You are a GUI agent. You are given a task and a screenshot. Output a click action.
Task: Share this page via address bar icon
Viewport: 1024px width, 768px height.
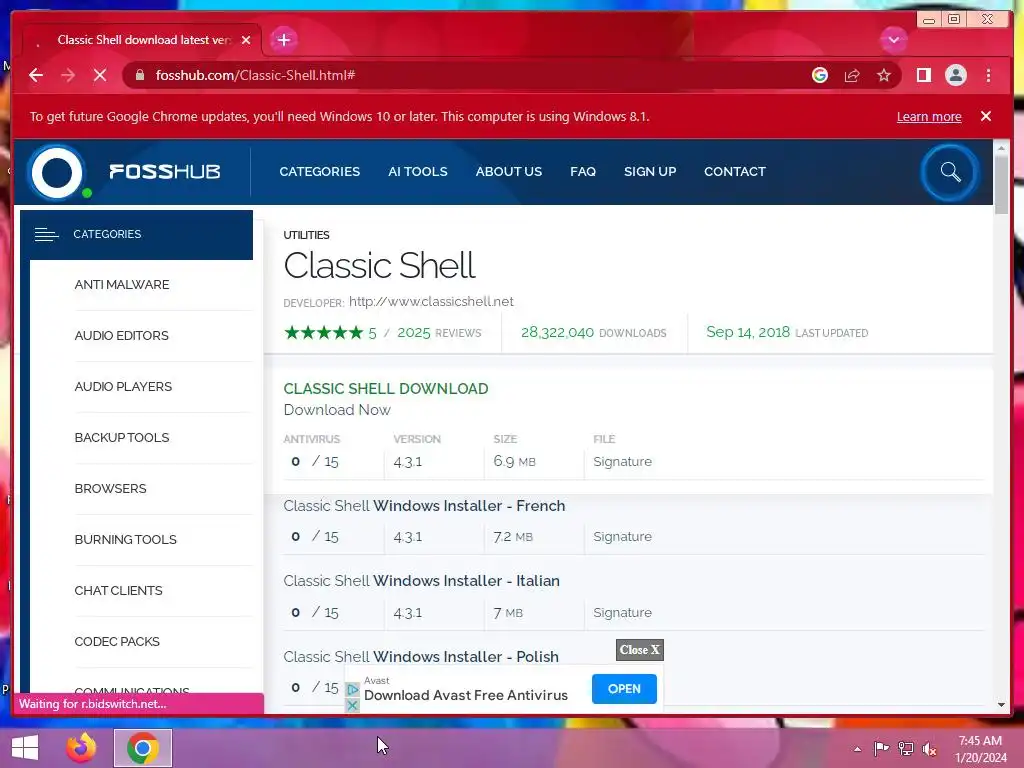click(852, 75)
